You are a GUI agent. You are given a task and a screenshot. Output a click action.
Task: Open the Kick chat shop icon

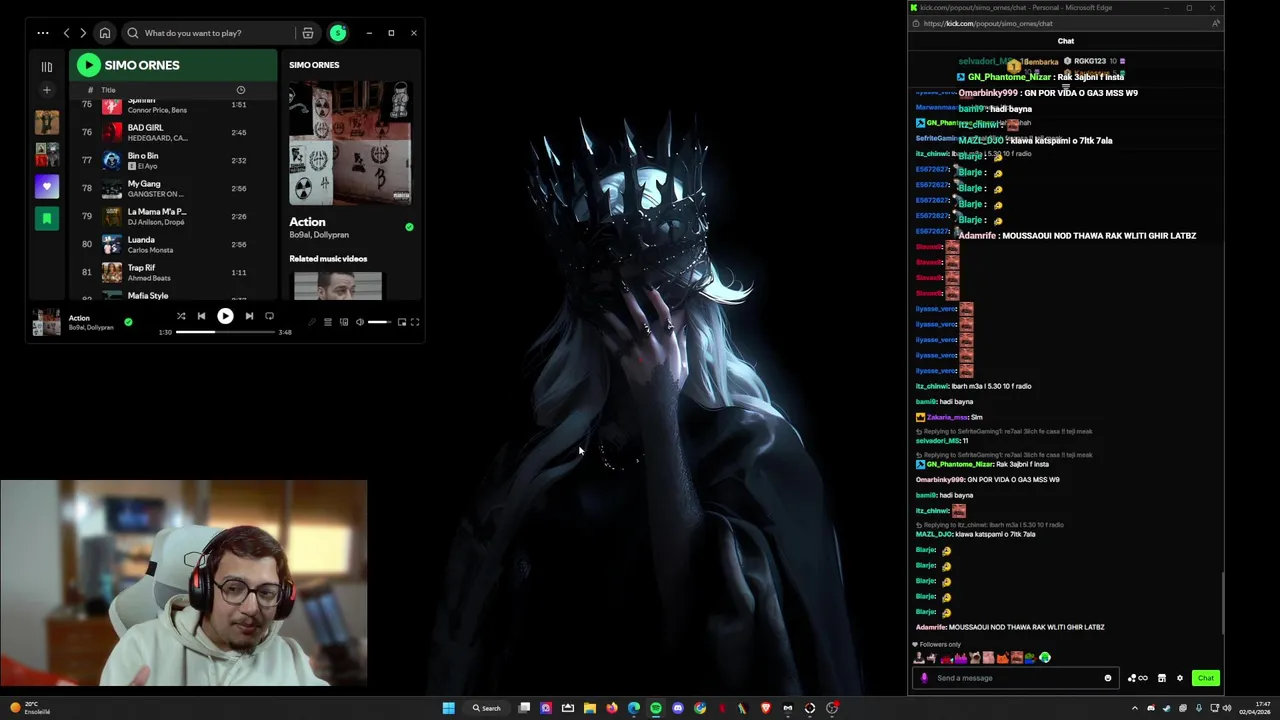(x=1162, y=678)
